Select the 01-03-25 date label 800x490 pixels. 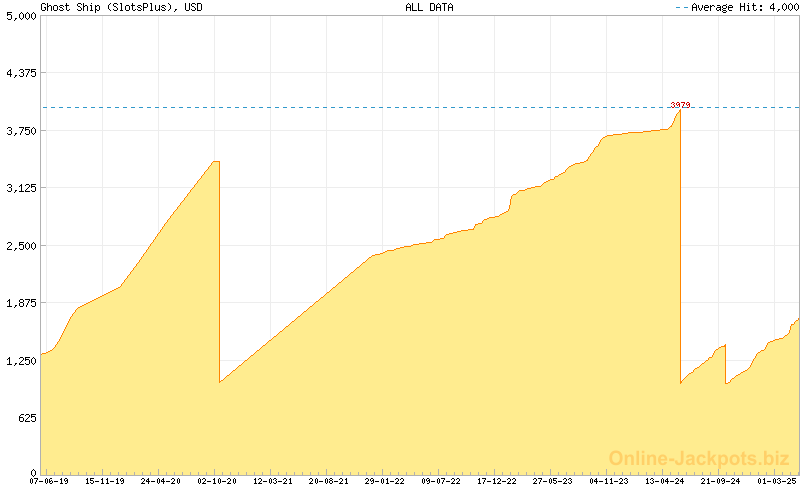(x=777, y=481)
